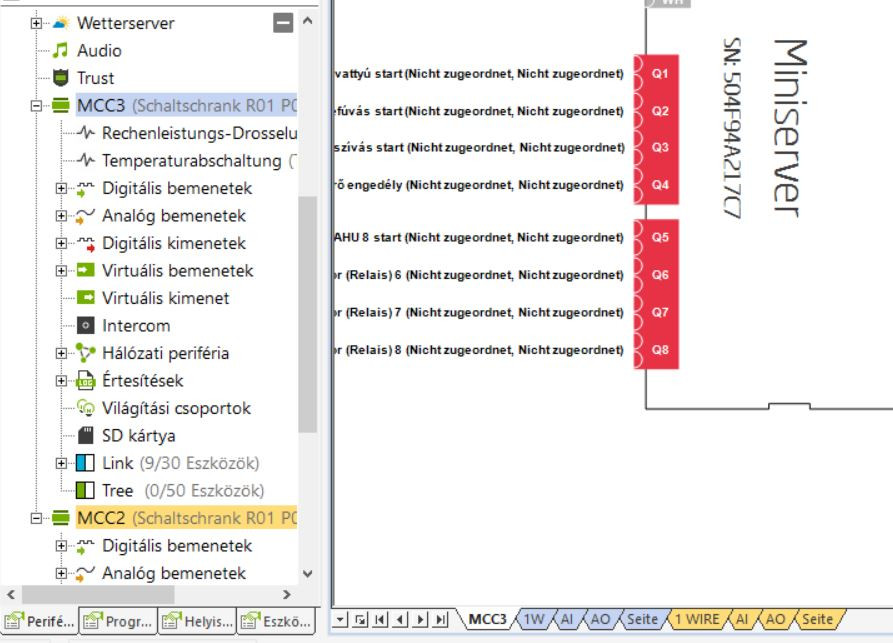Open the yellow Seite sheet tab
The width and height of the screenshot is (893, 643).
817,619
